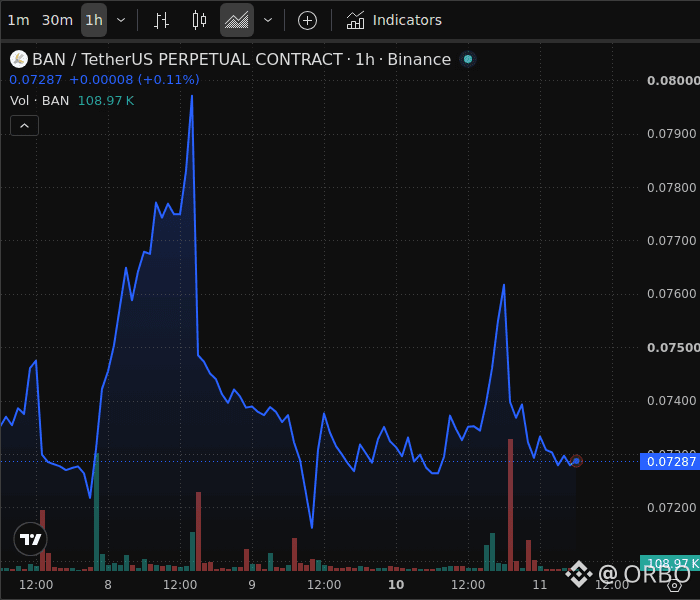Click the 0.07700 price scale label
700x600 pixels.
tap(671, 241)
